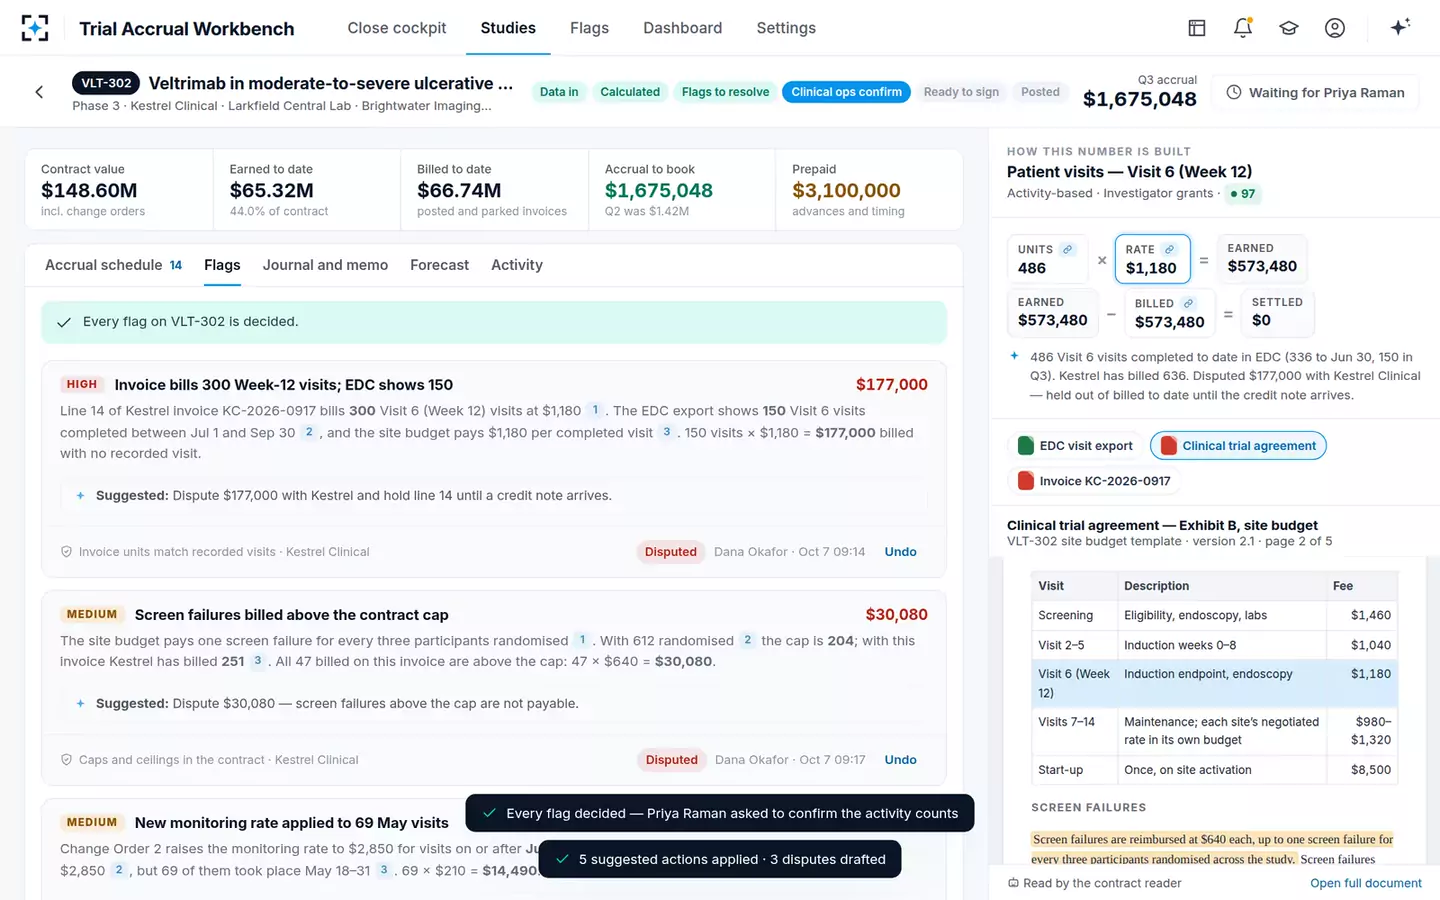Click the 97 confidence score badge

point(1243,194)
